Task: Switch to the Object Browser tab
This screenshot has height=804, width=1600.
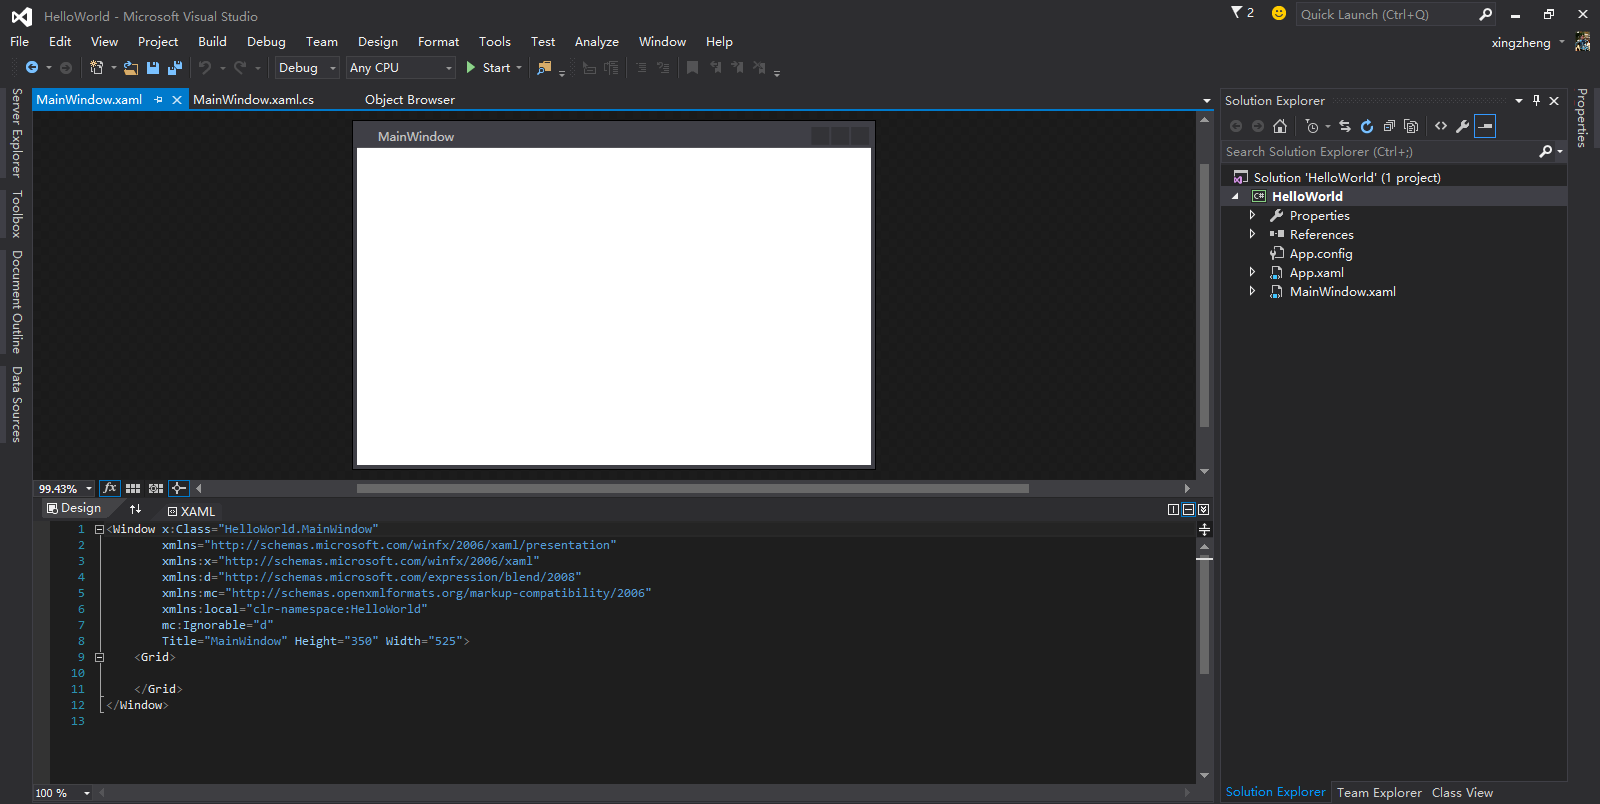Action: pyautogui.click(x=410, y=100)
